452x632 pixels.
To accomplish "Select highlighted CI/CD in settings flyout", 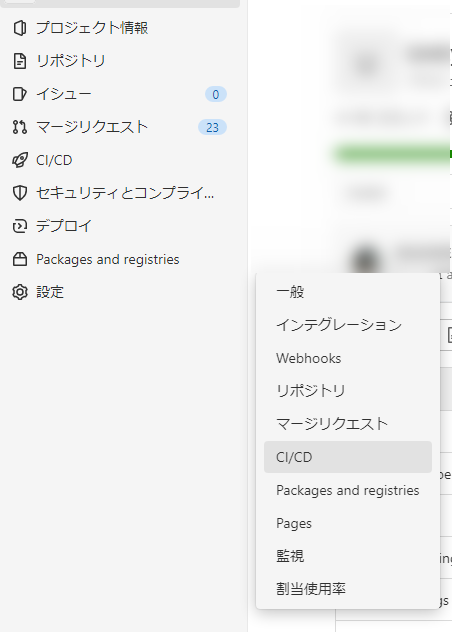I will [348, 457].
